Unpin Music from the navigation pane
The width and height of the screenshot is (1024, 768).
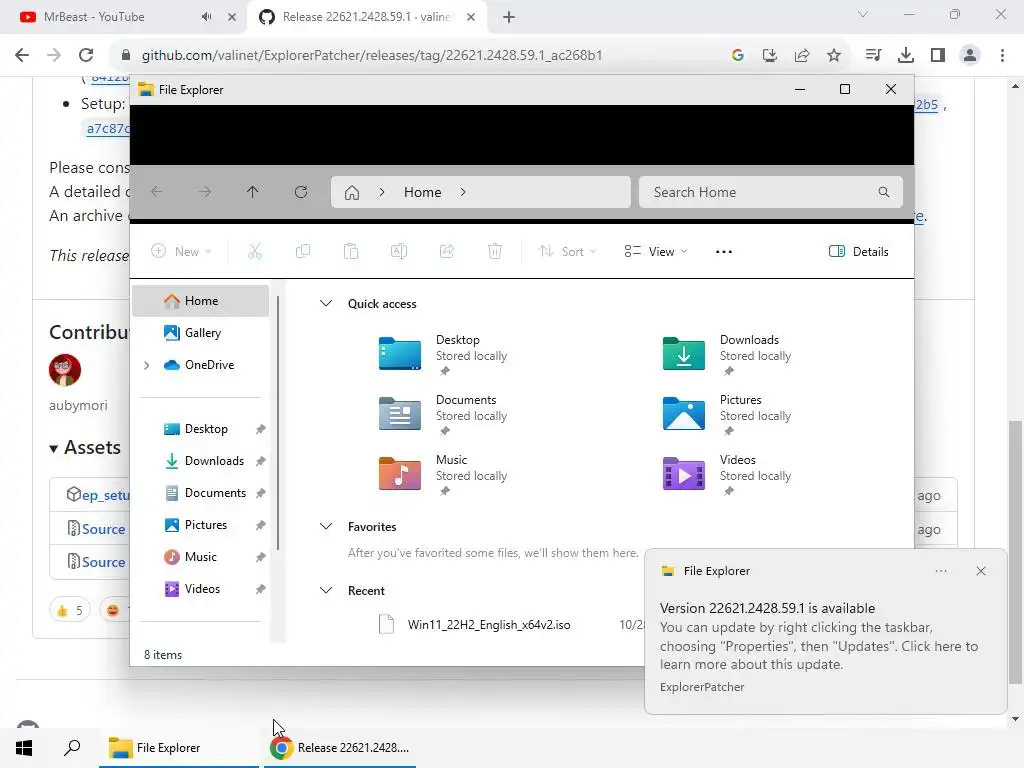[x=261, y=557]
